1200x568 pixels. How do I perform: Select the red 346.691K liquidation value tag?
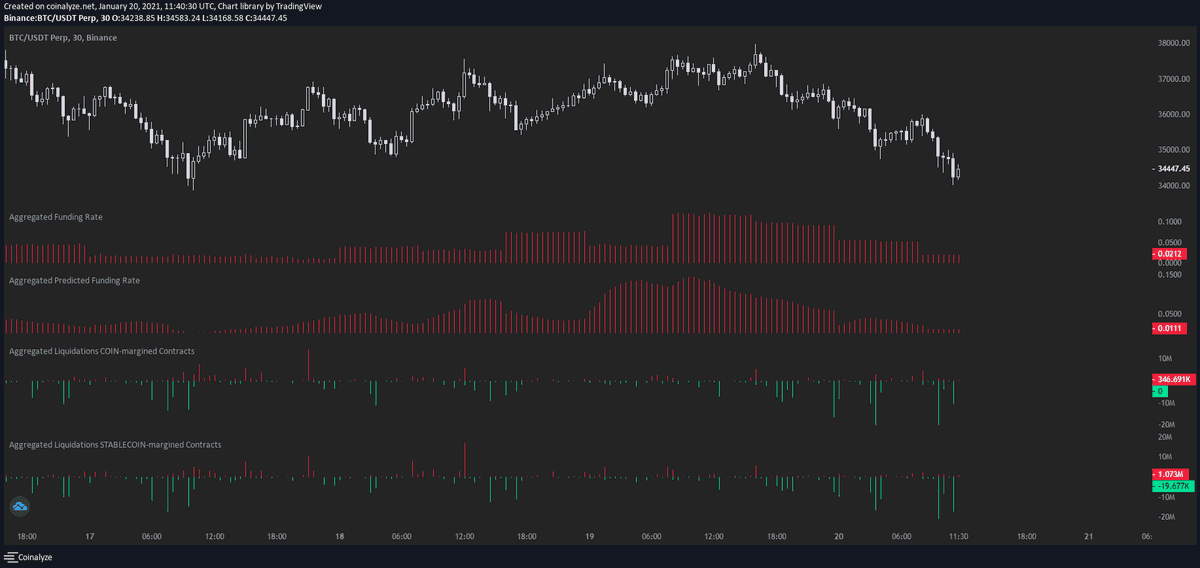click(1171, 380)
